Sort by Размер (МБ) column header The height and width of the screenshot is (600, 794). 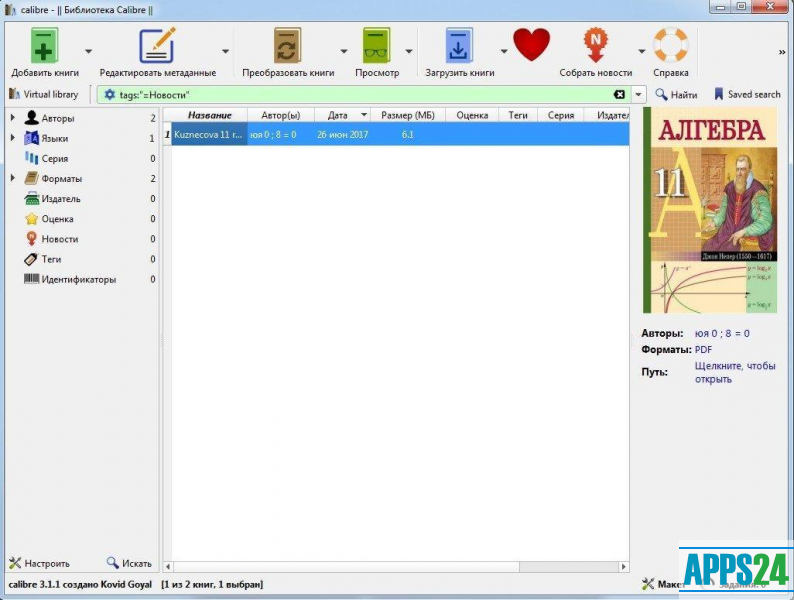(408, 115)
